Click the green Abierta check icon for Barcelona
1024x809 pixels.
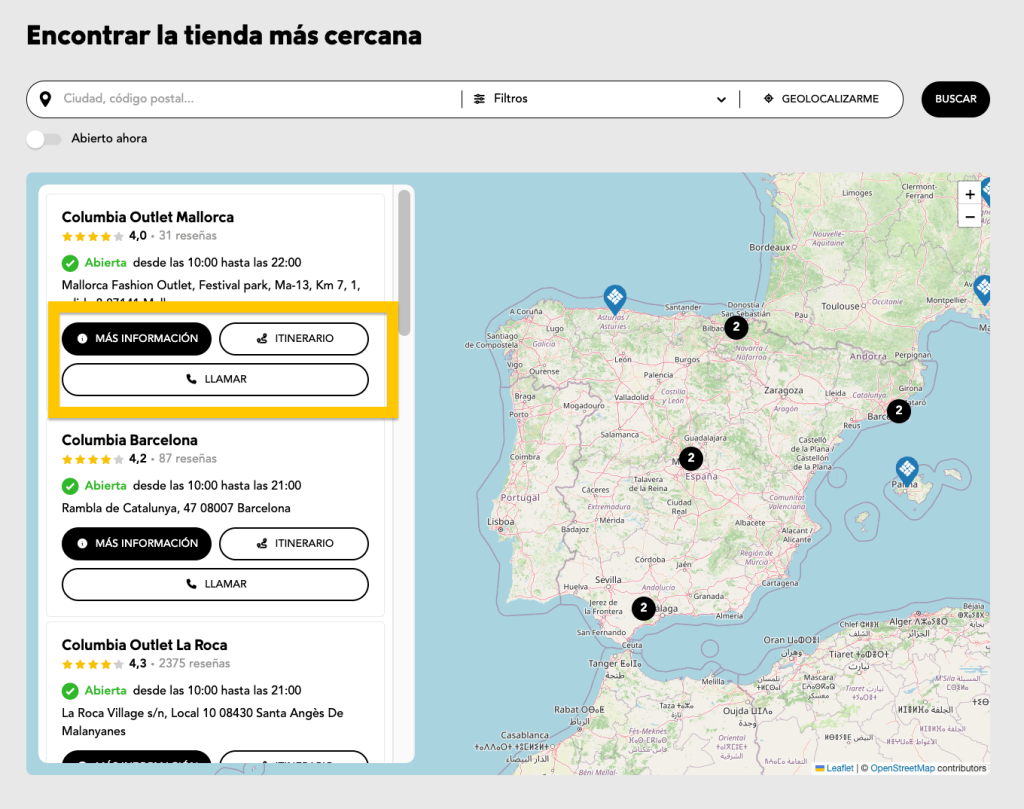pyautogui.click(x=70, y=486)
